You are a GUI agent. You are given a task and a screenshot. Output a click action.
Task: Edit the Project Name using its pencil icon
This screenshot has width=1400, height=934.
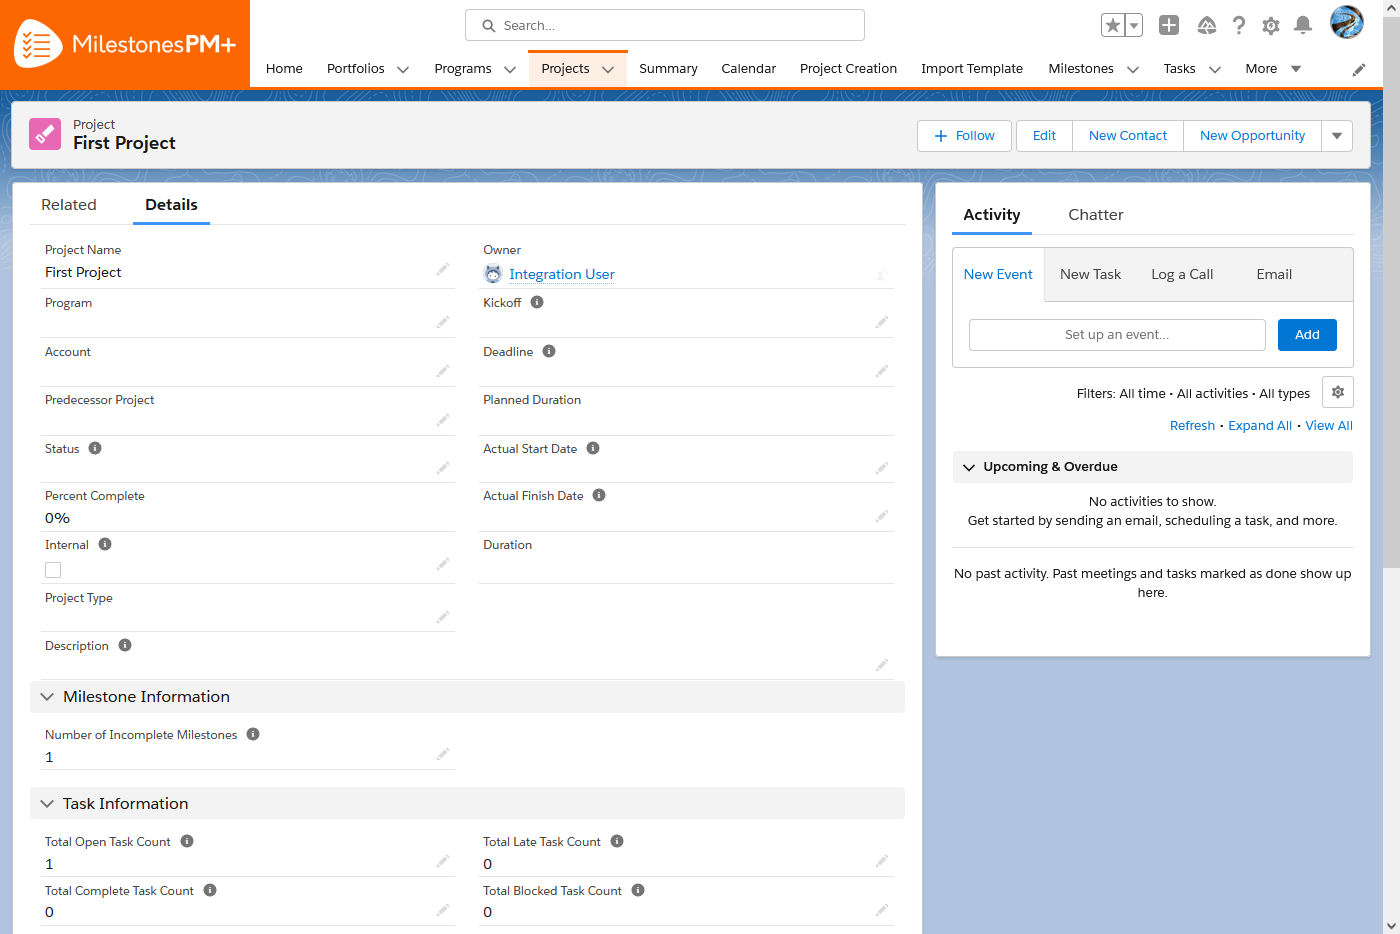click(x=443, y=269)
